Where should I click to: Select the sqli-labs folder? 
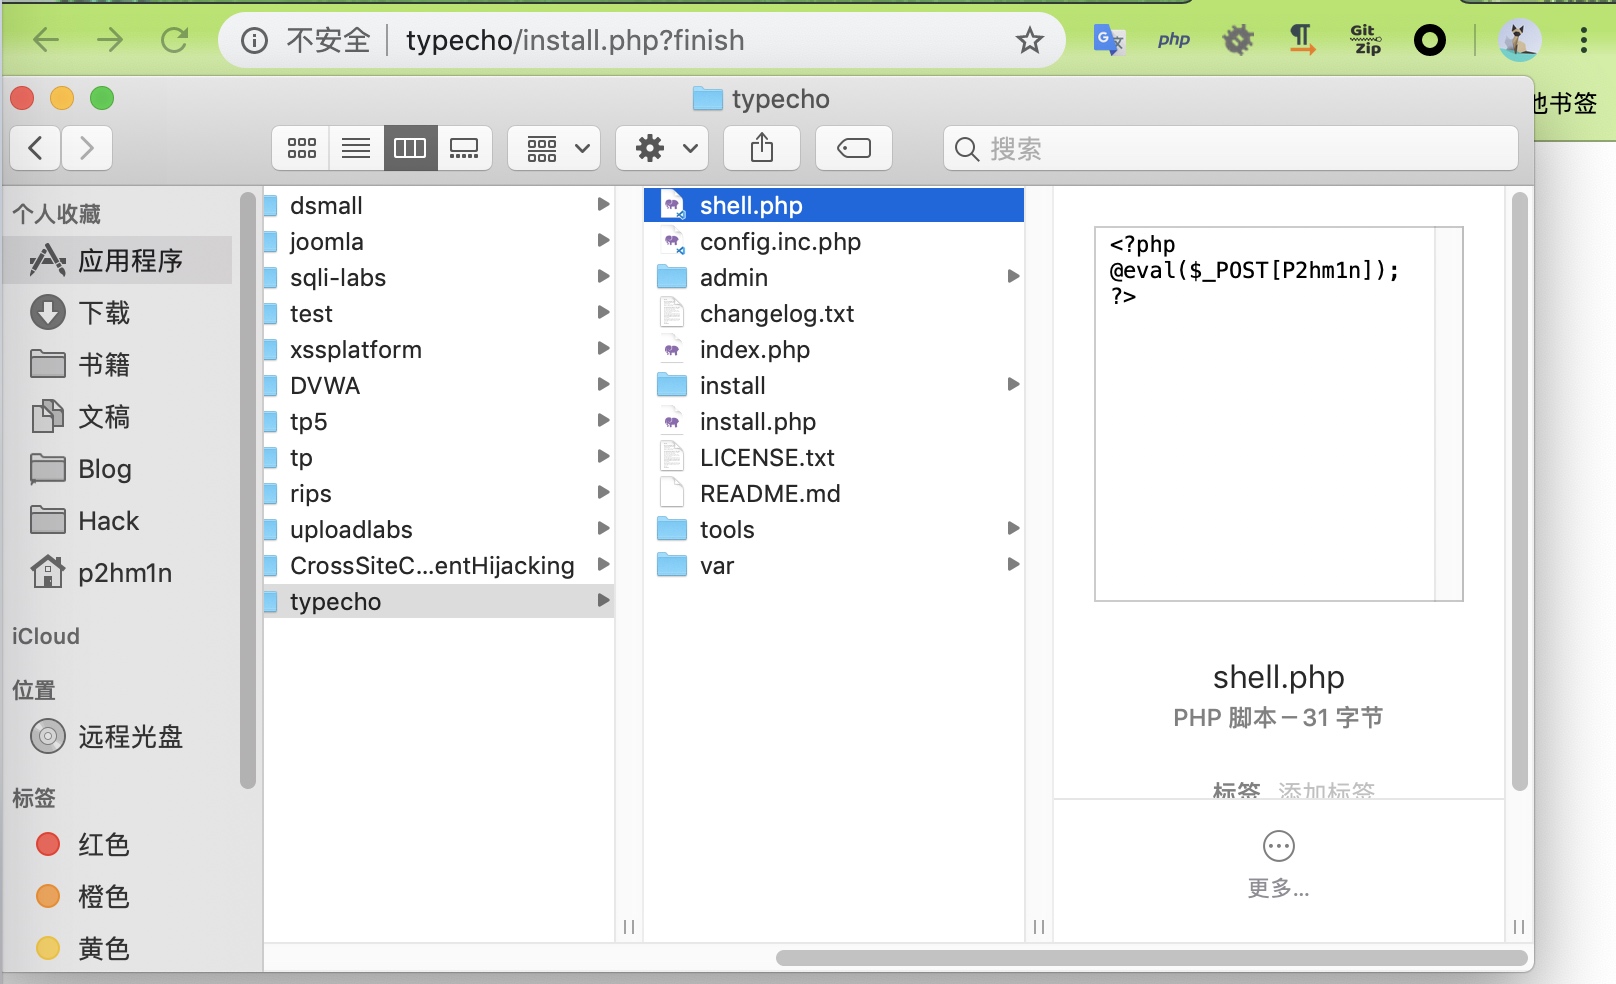click(x=439, y=277)
